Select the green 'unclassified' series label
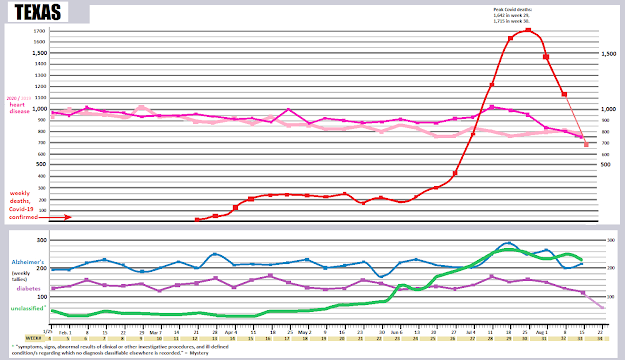This screenshot has width=625, height=360. (x=28, y=308)
